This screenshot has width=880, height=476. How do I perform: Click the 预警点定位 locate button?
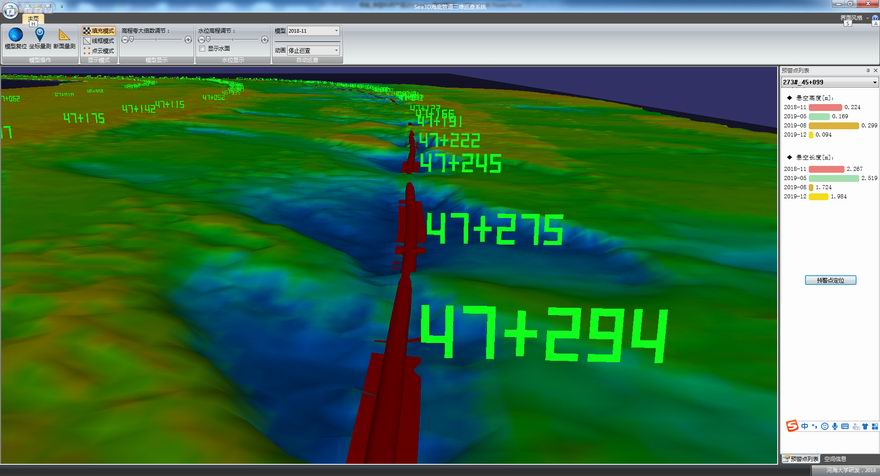(830, 280)
